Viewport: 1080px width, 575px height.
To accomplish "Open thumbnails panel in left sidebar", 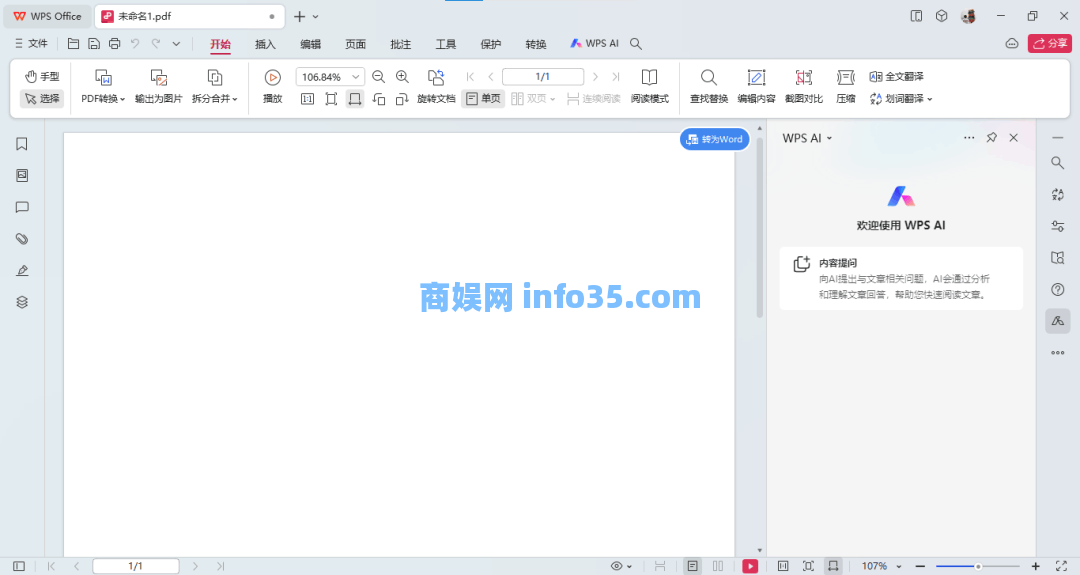I will point(22,176).
